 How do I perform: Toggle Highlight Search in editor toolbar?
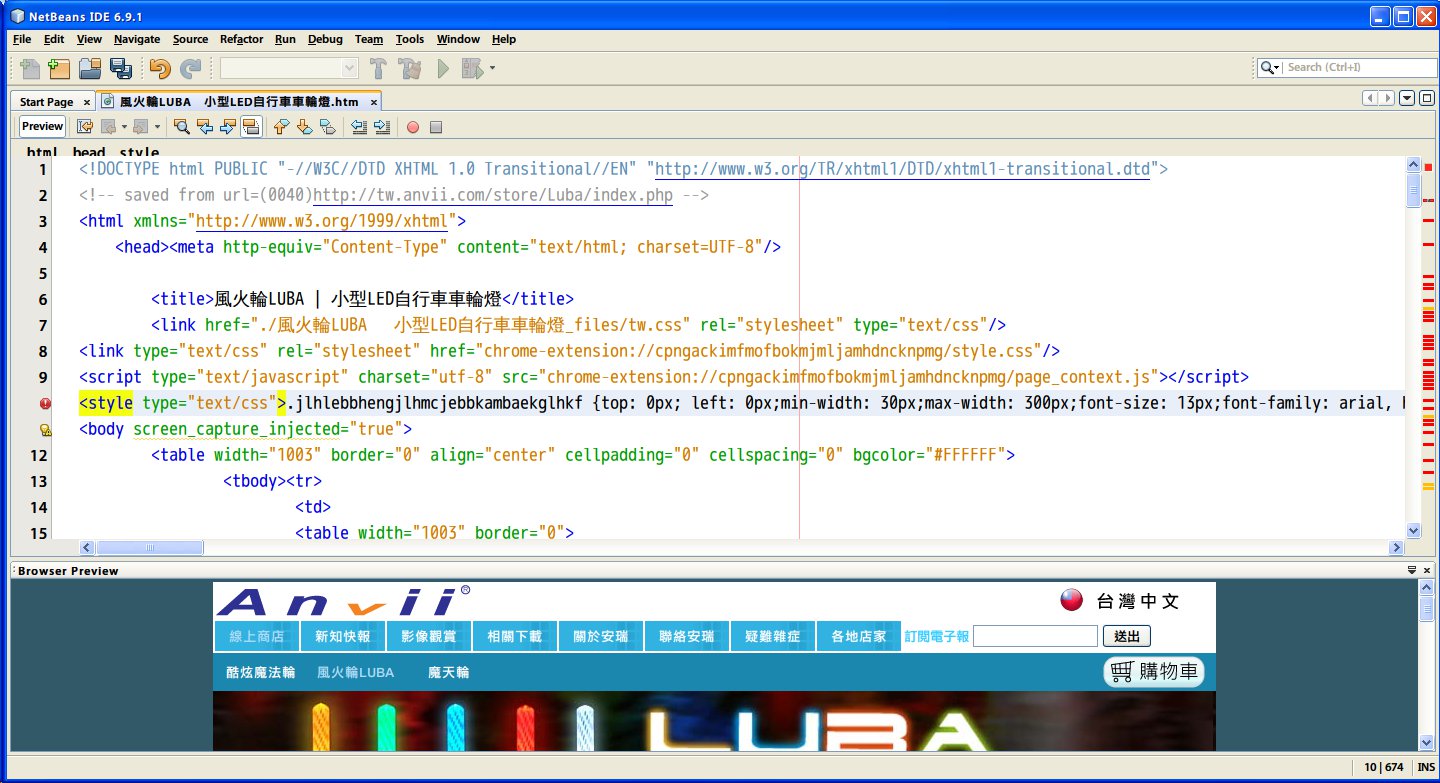[x=250, y=127]
